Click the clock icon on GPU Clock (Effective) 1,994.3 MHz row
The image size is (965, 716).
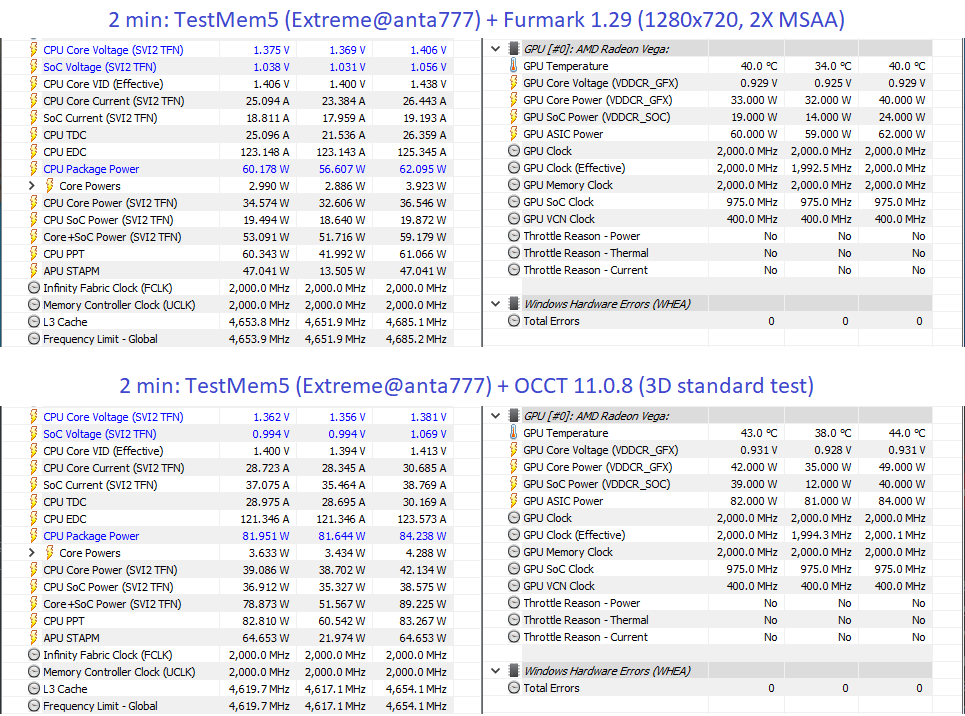click(514, 535)
